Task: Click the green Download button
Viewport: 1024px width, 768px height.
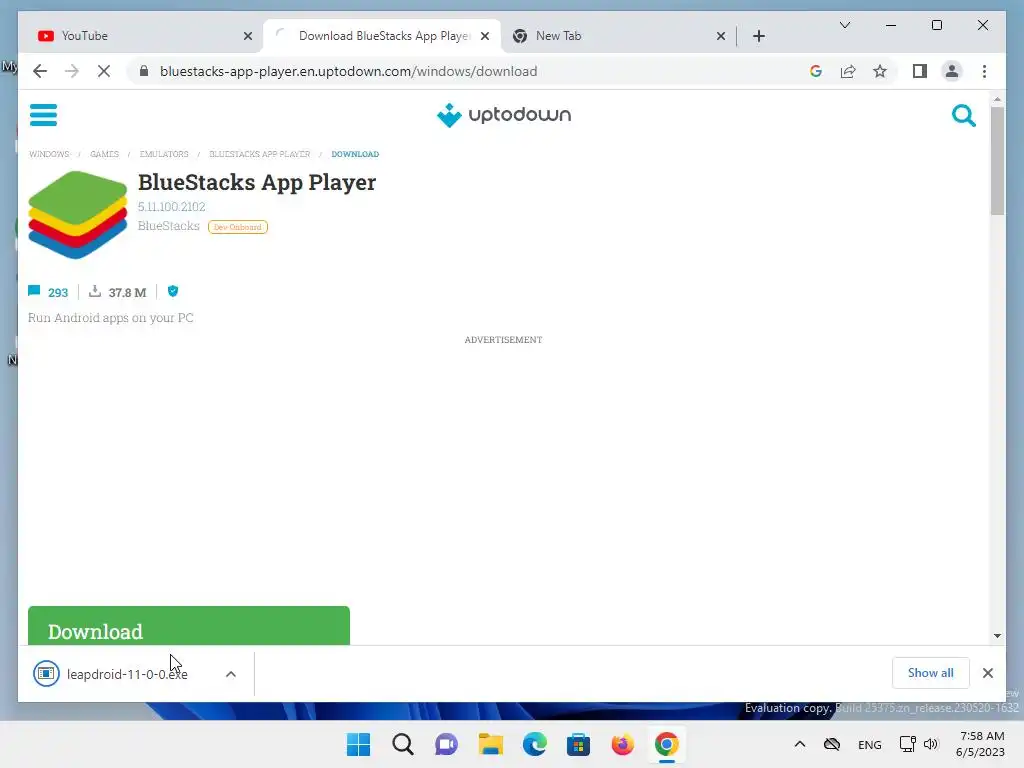Action: (x=189, y=626)
